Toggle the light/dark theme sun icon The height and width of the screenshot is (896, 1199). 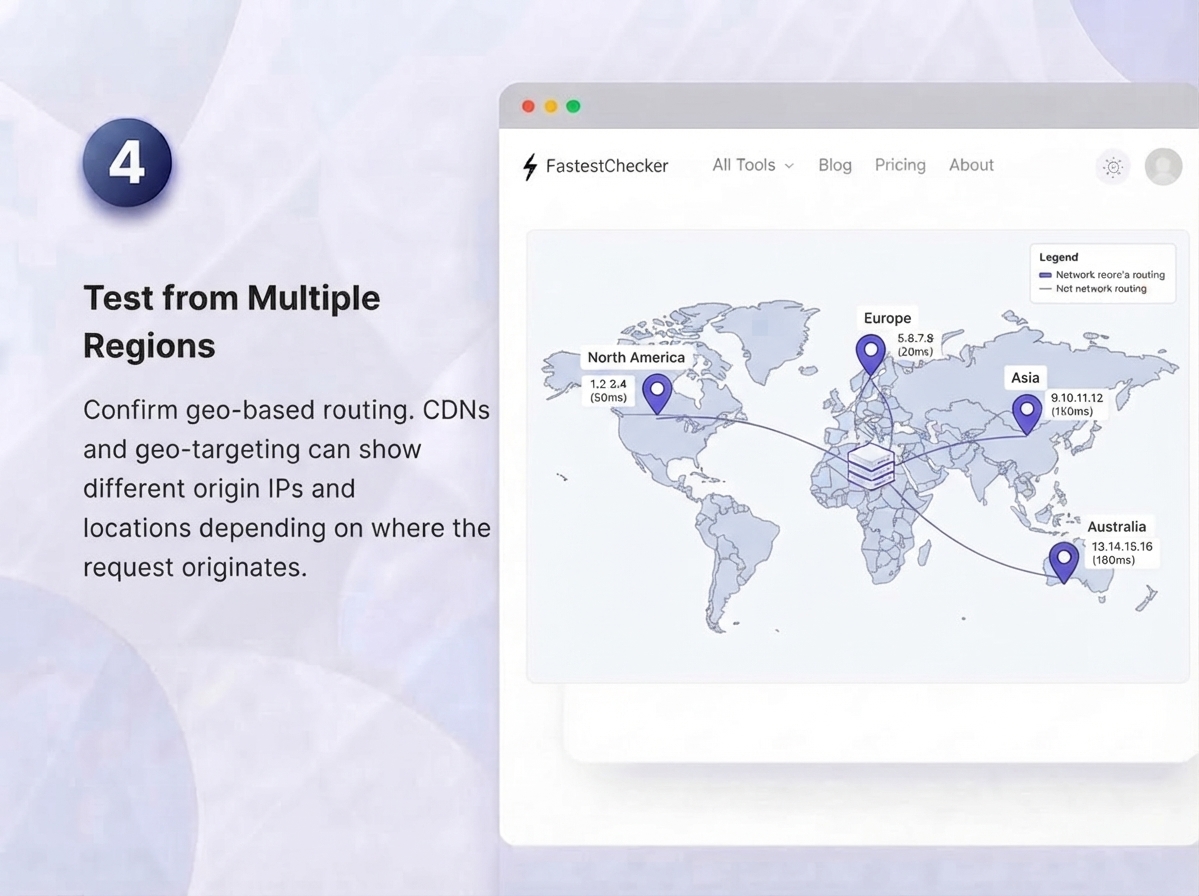(1113, 167)
